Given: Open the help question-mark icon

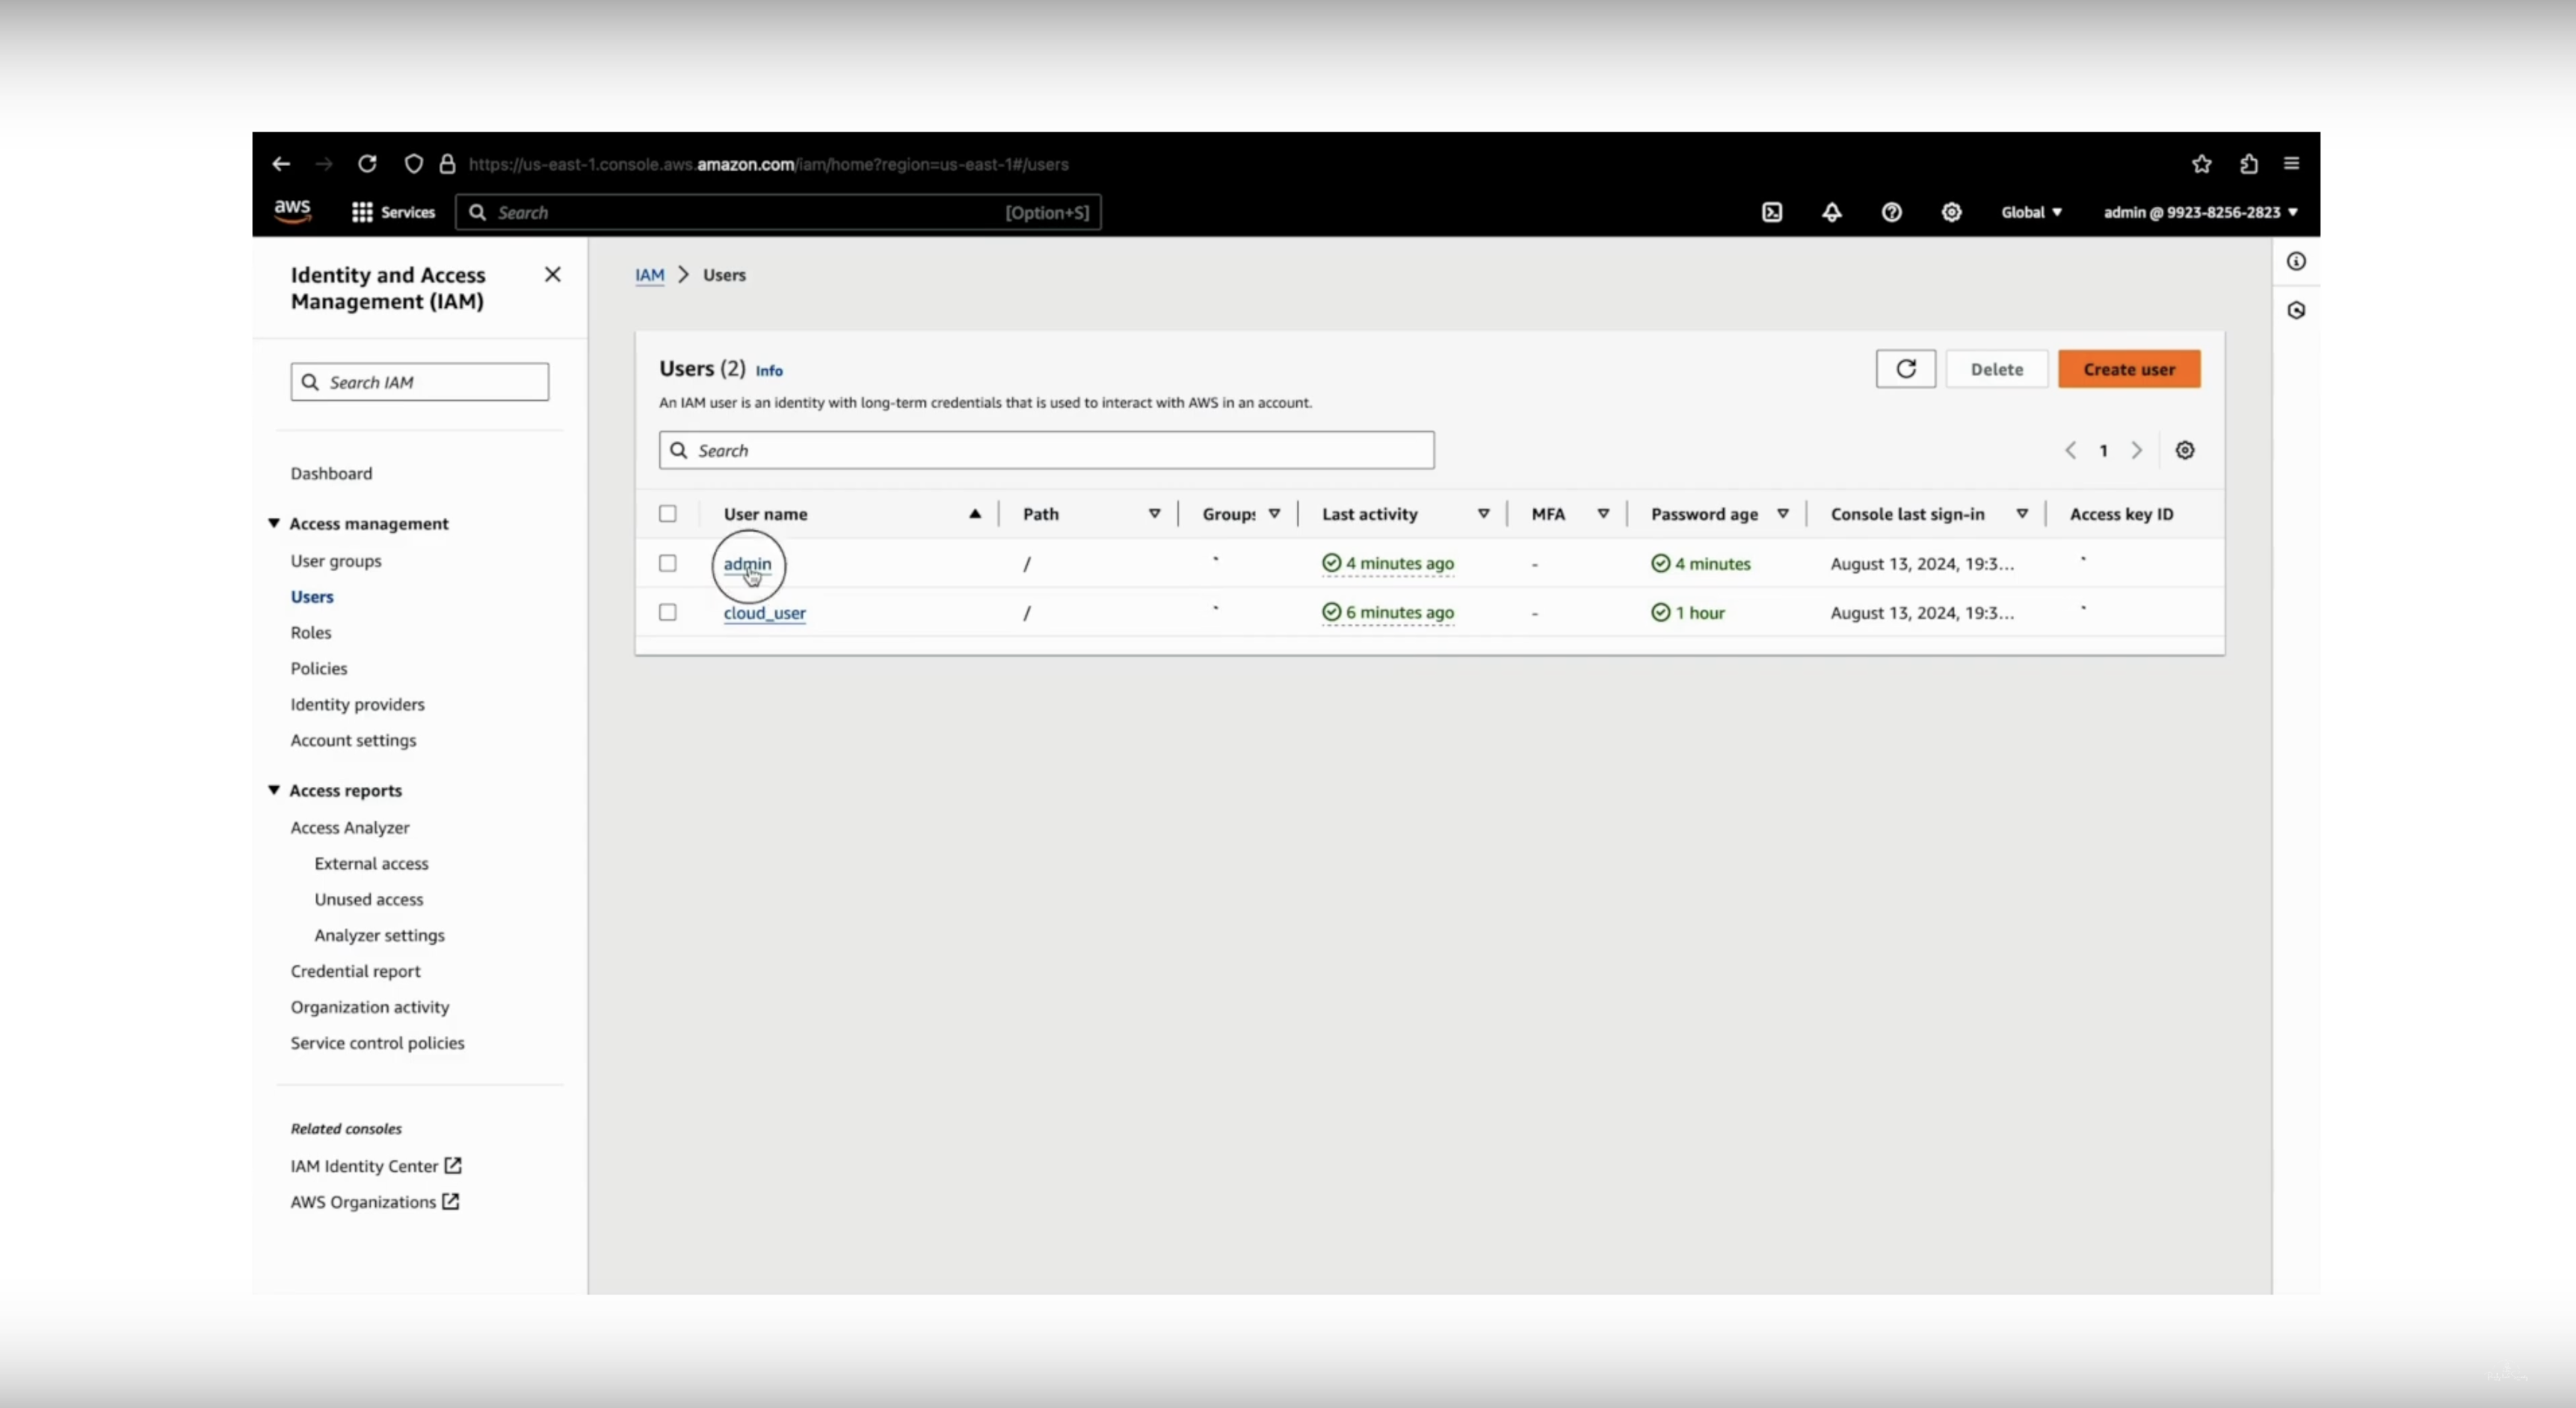Looking at the screenshot, I should tap(1891, 212).
